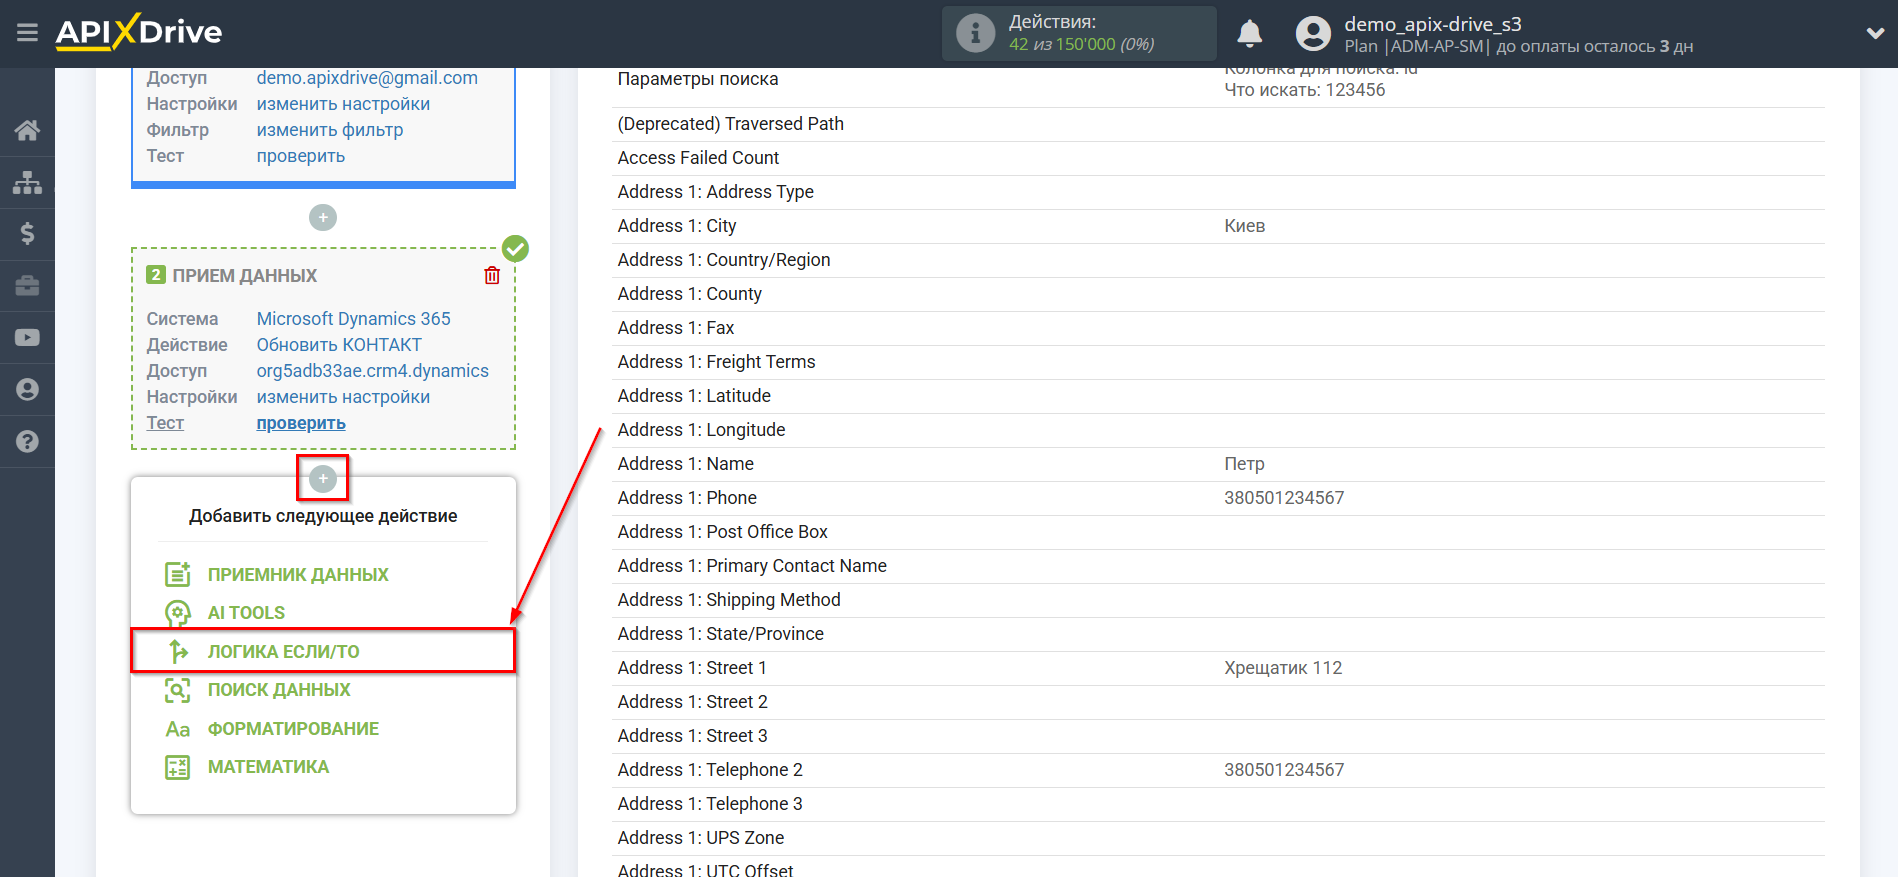Select ФОРМАТИРОВАНИЕ action

293,729
